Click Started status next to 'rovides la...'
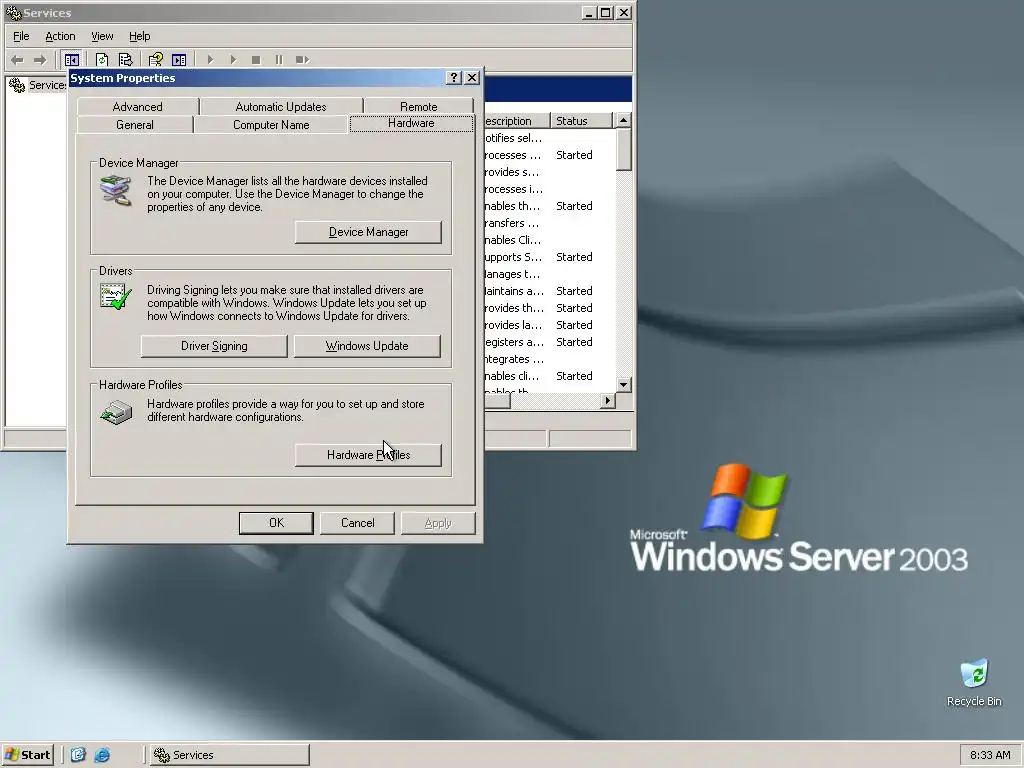The width and height of the screenshot is (1024, 768). point(574,325)
